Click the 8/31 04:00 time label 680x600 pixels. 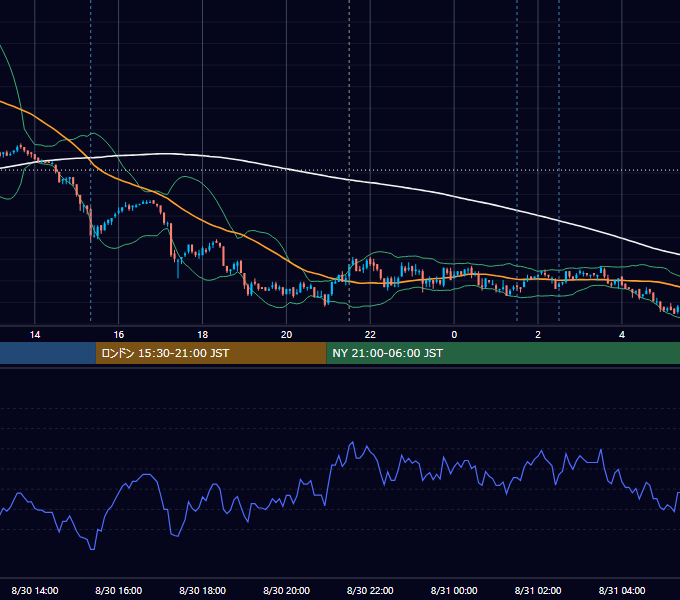(622, 591)
